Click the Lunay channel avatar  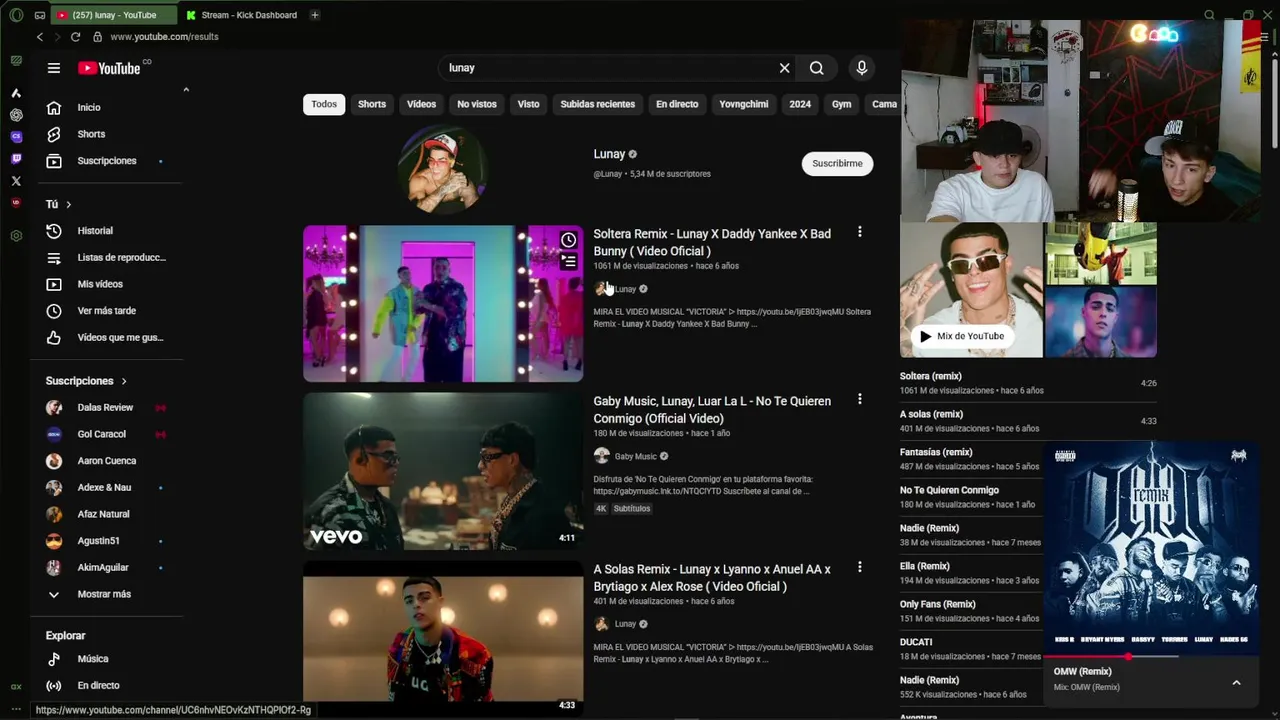pos(442,170)
